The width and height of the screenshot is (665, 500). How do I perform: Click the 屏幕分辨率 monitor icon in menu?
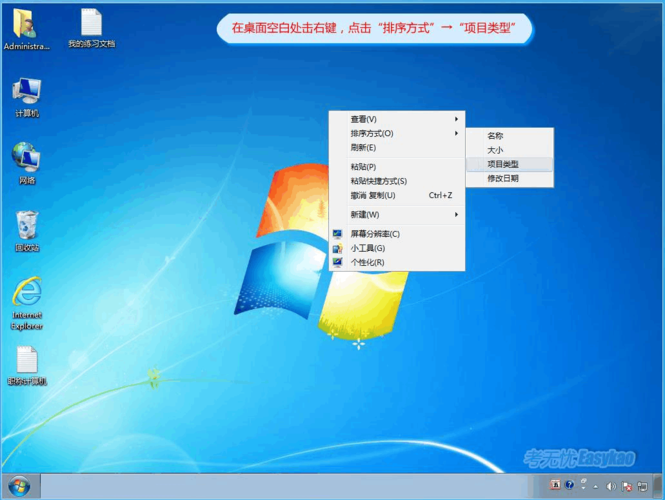338,234
